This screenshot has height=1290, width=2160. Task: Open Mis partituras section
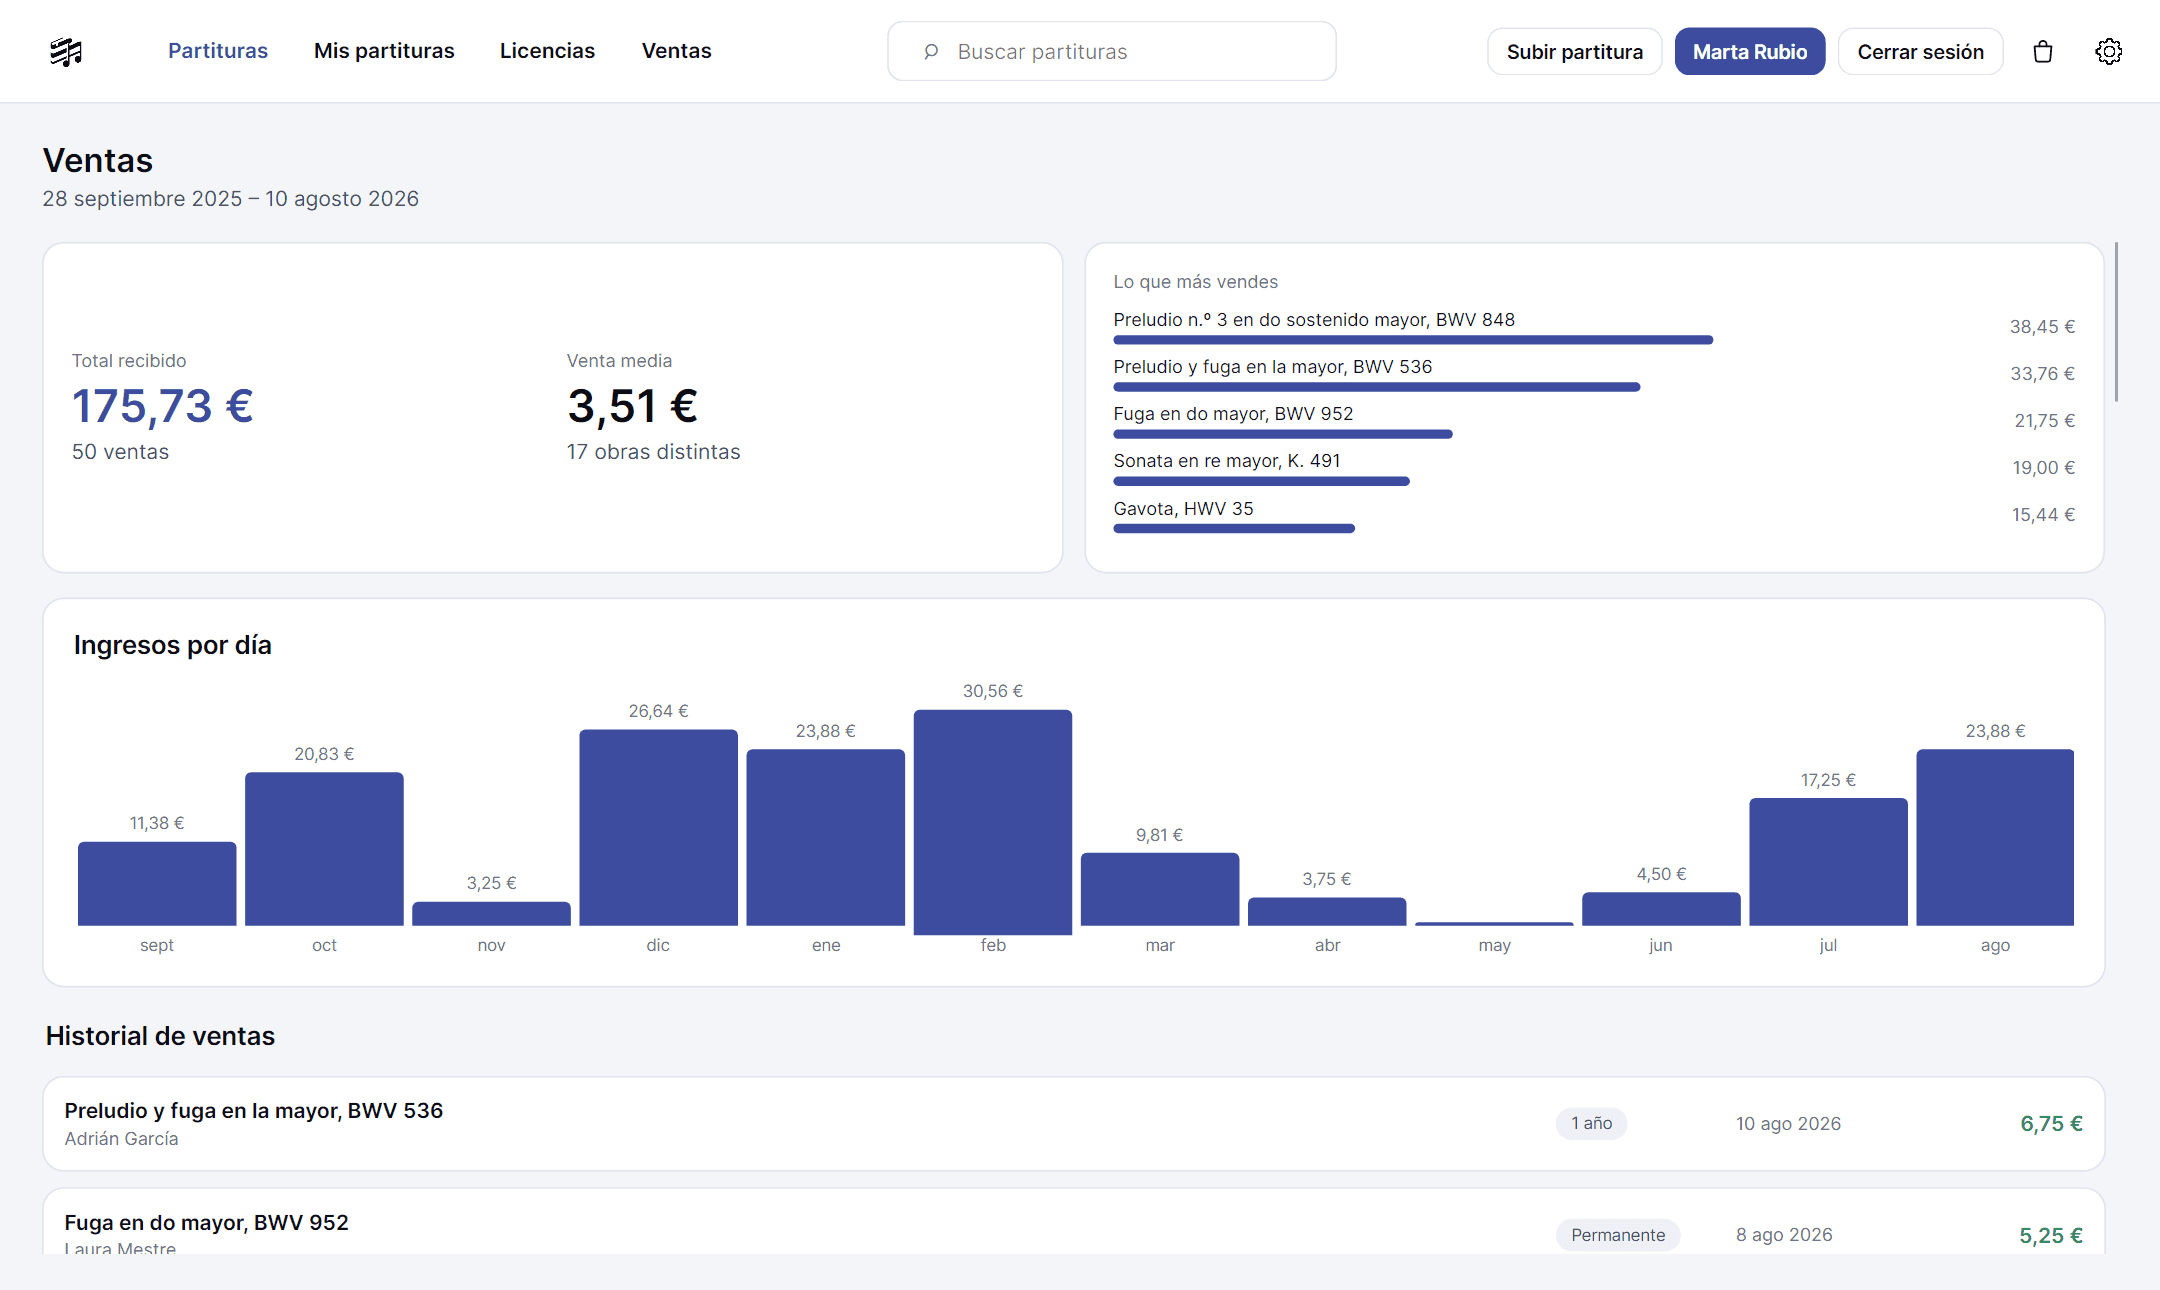coord(384,51)
